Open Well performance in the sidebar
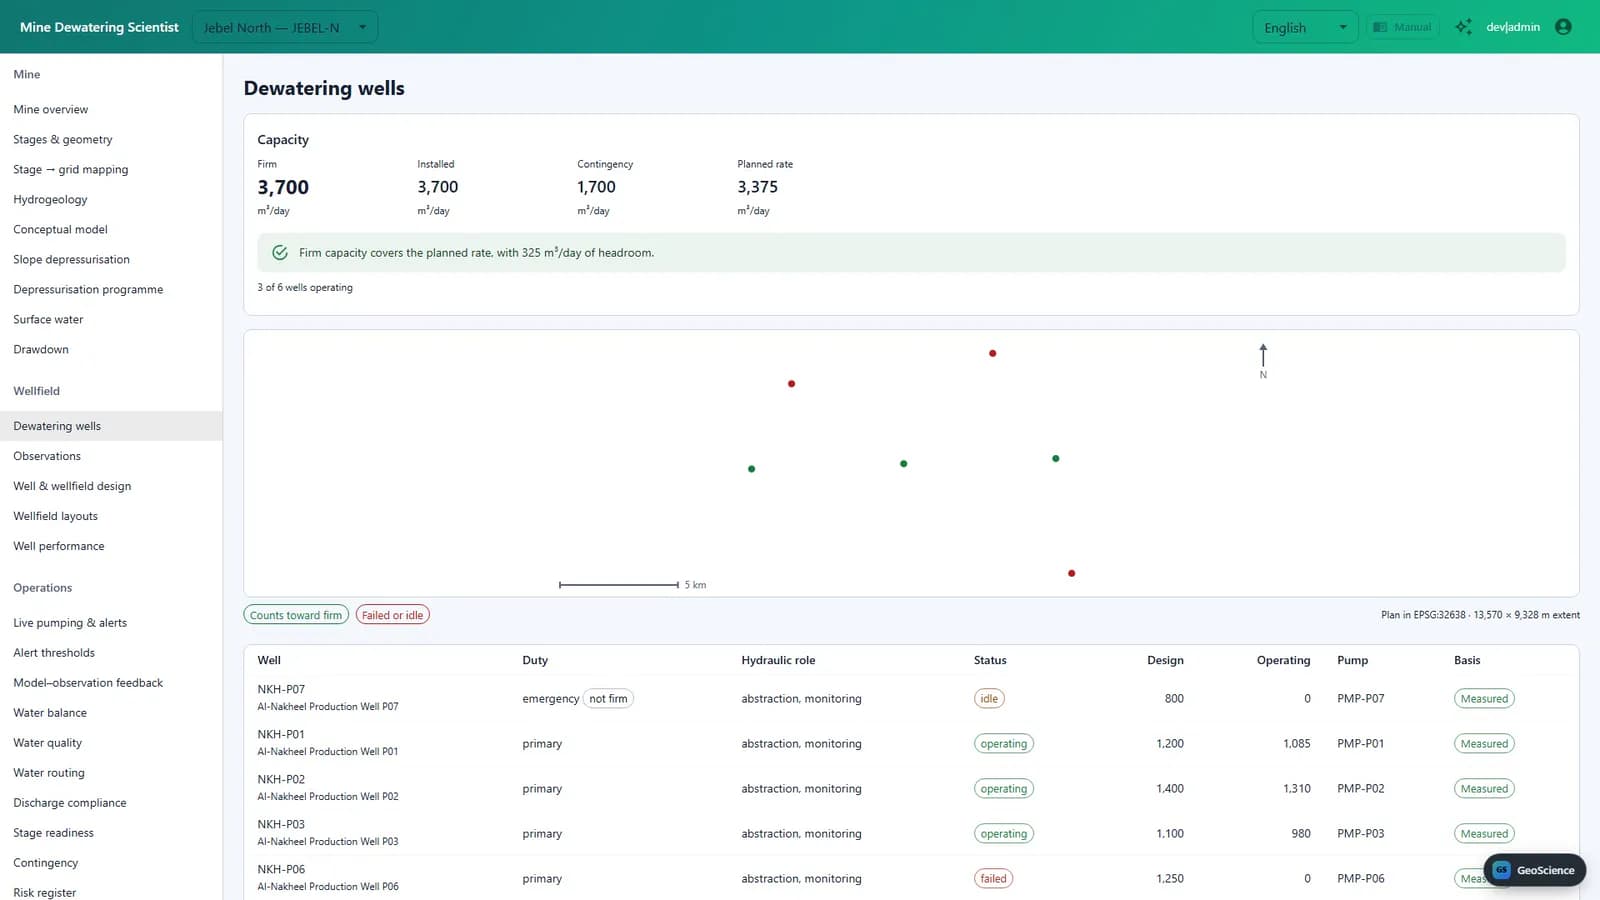This screenshot has width=1600, height=900. (x=59, y=546)
